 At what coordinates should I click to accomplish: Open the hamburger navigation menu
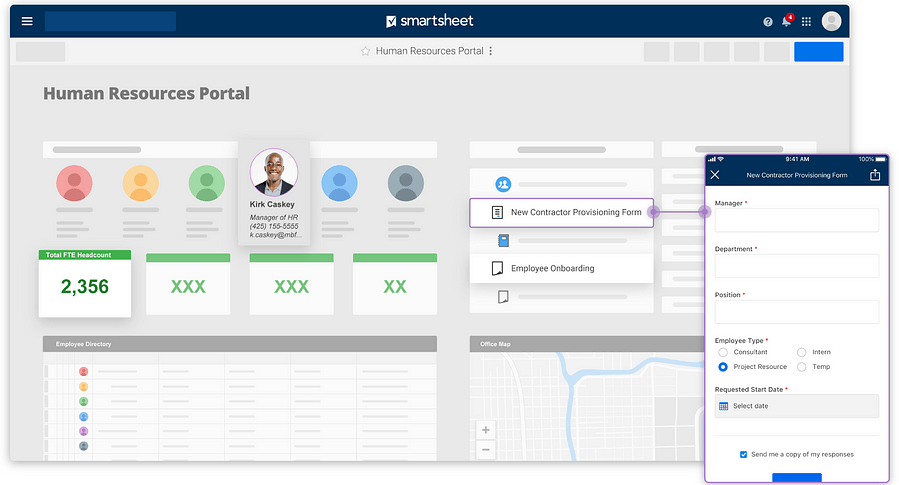pos(27,21)
